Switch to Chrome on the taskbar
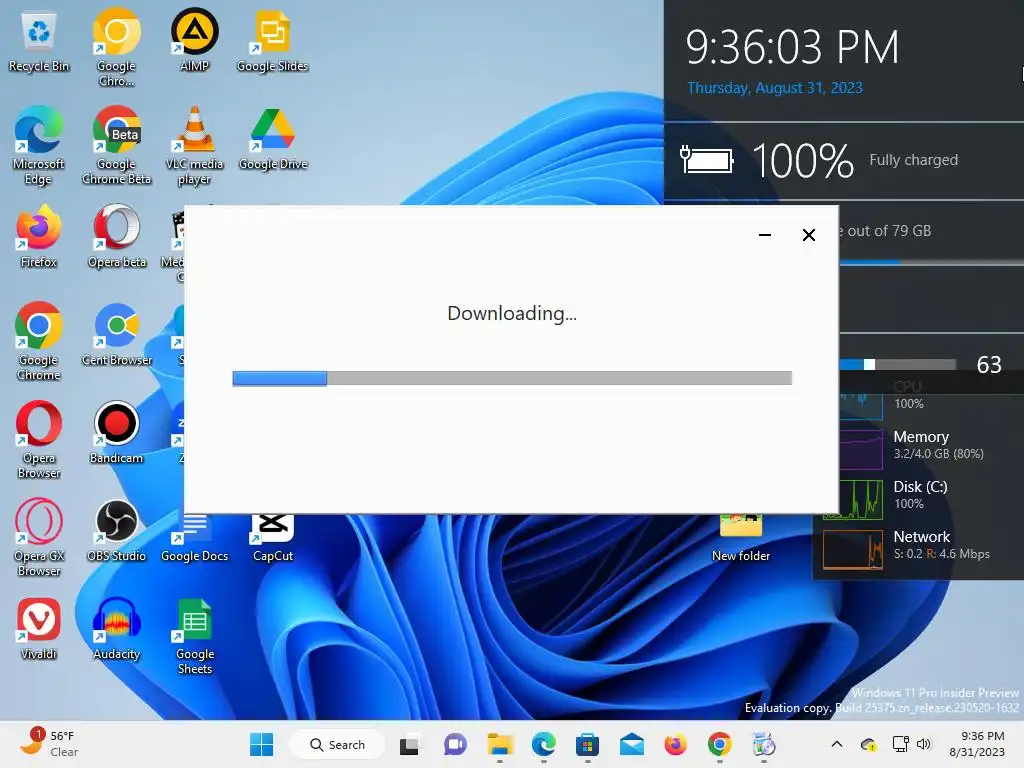Screen dimensions: 1024x768 pos(719,744)
